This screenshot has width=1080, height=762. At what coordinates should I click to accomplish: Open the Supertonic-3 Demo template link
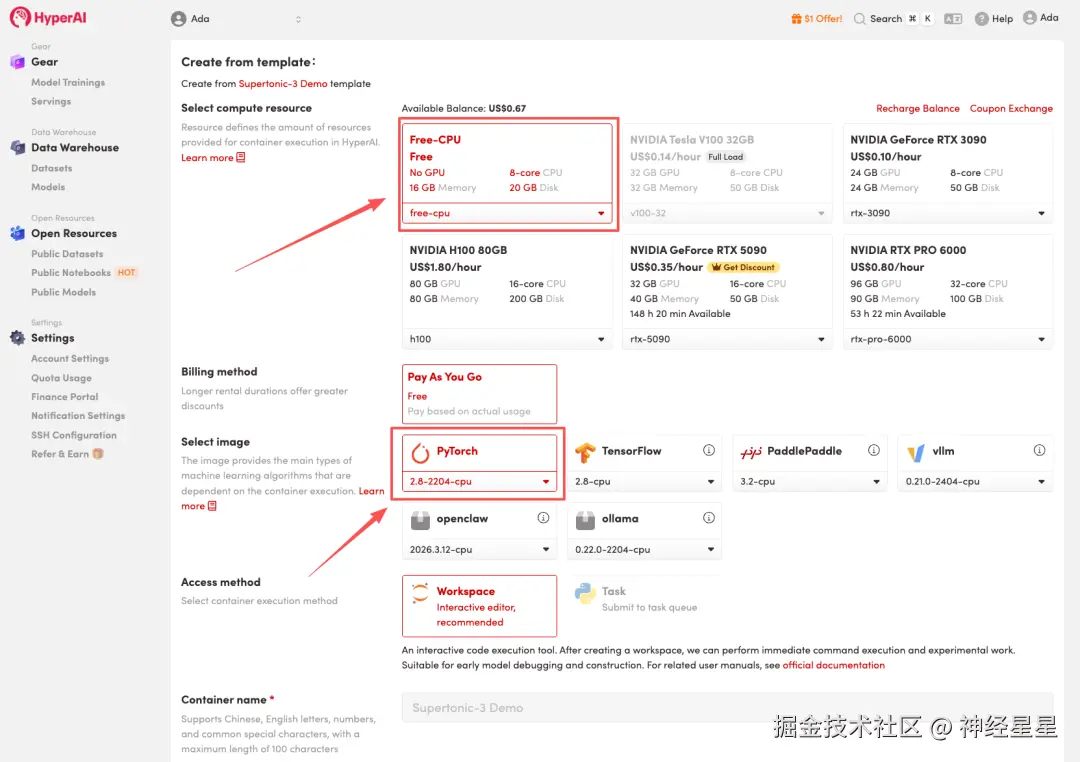pyautogui.click(x=283, y=83)
